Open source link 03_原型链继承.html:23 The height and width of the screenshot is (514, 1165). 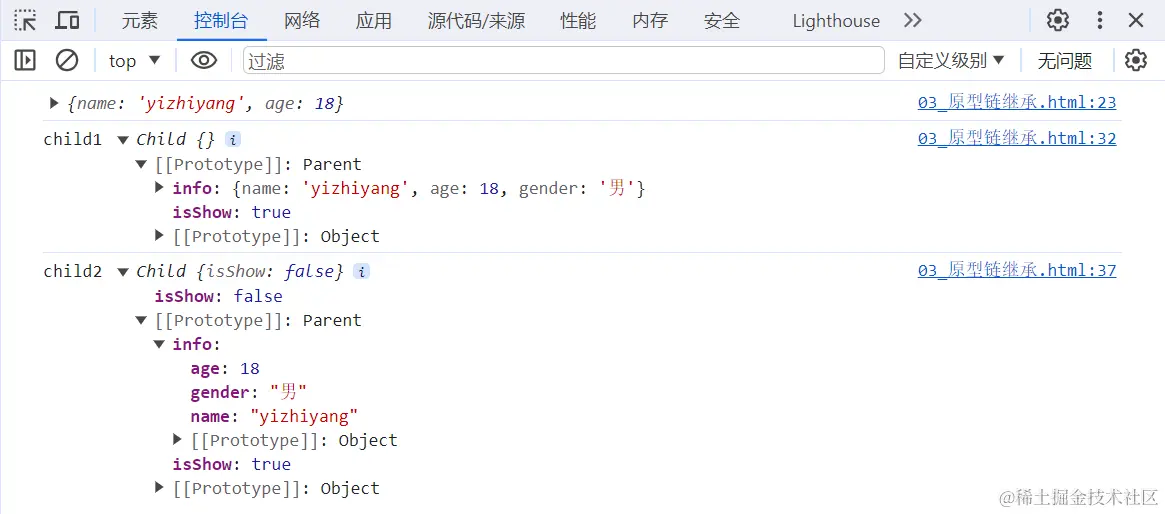coord(1016,103)
